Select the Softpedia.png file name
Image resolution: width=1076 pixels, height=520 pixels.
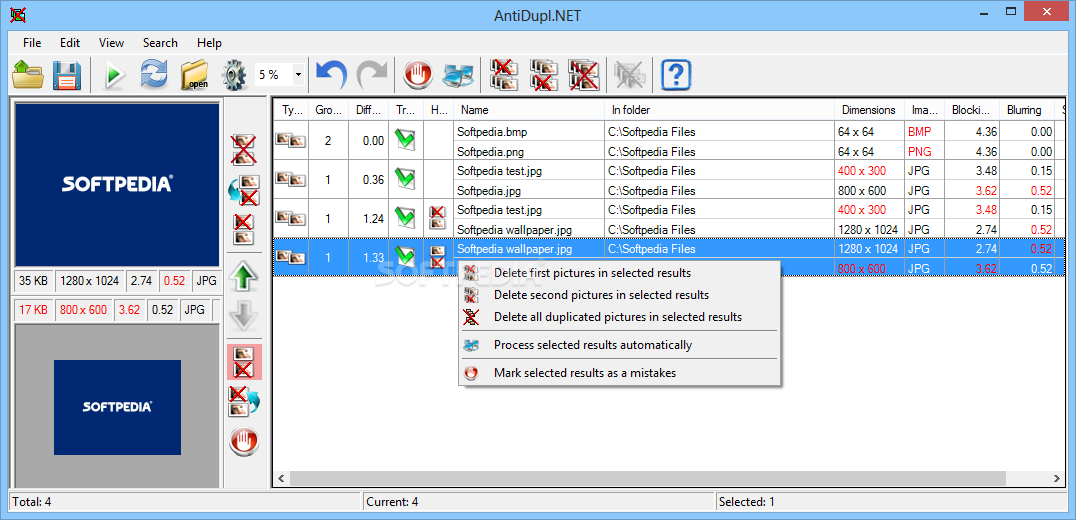[x=493, y=152]
